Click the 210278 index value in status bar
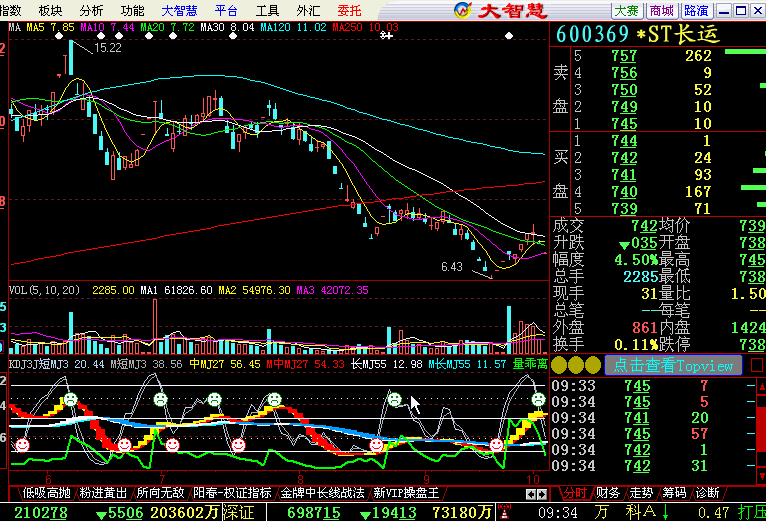The image size is (766, 522). click(41, 513)
